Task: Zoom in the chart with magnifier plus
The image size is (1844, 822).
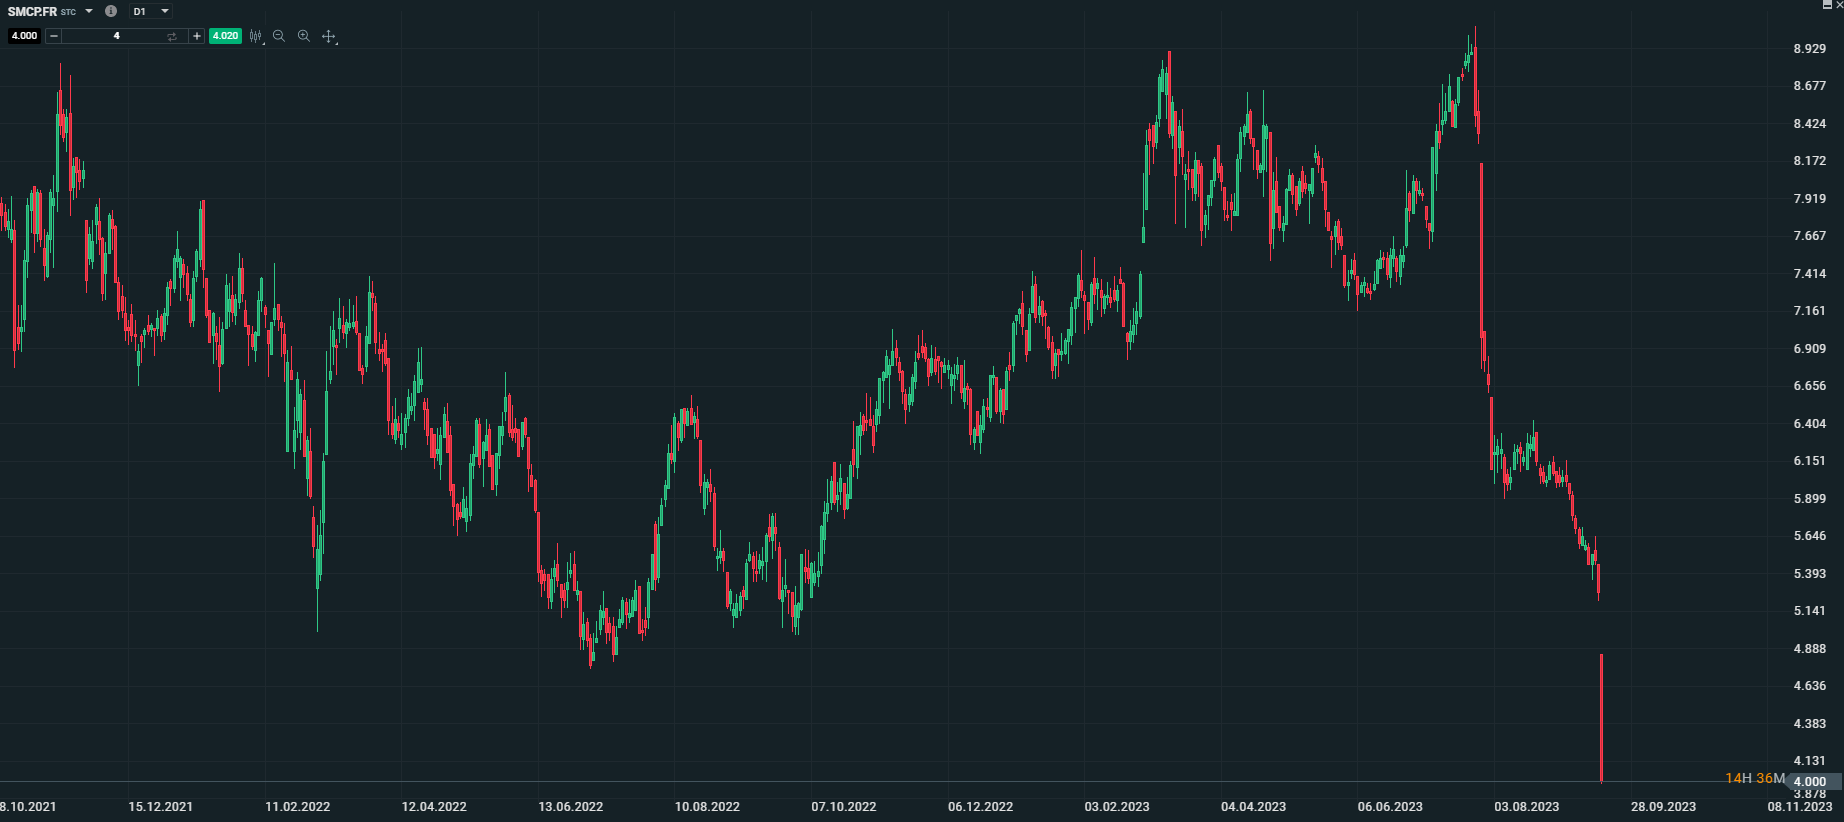Action: click(304, 36)
